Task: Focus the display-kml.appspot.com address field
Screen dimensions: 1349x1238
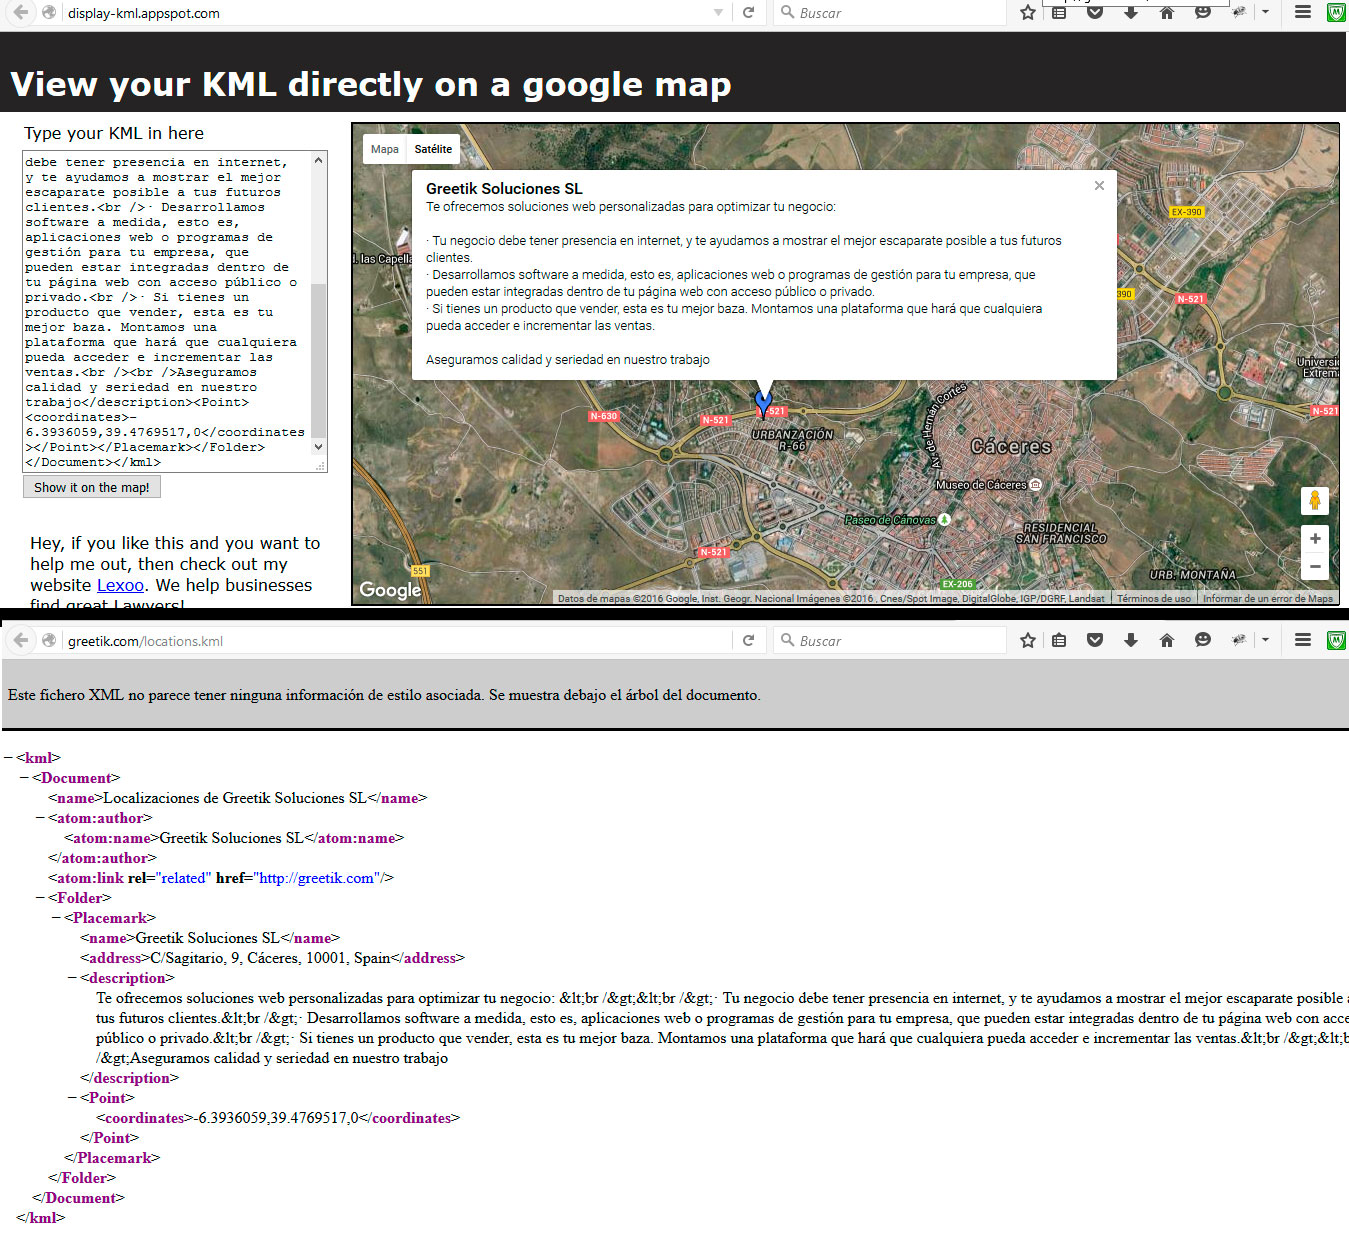Action: pos(385,12)
